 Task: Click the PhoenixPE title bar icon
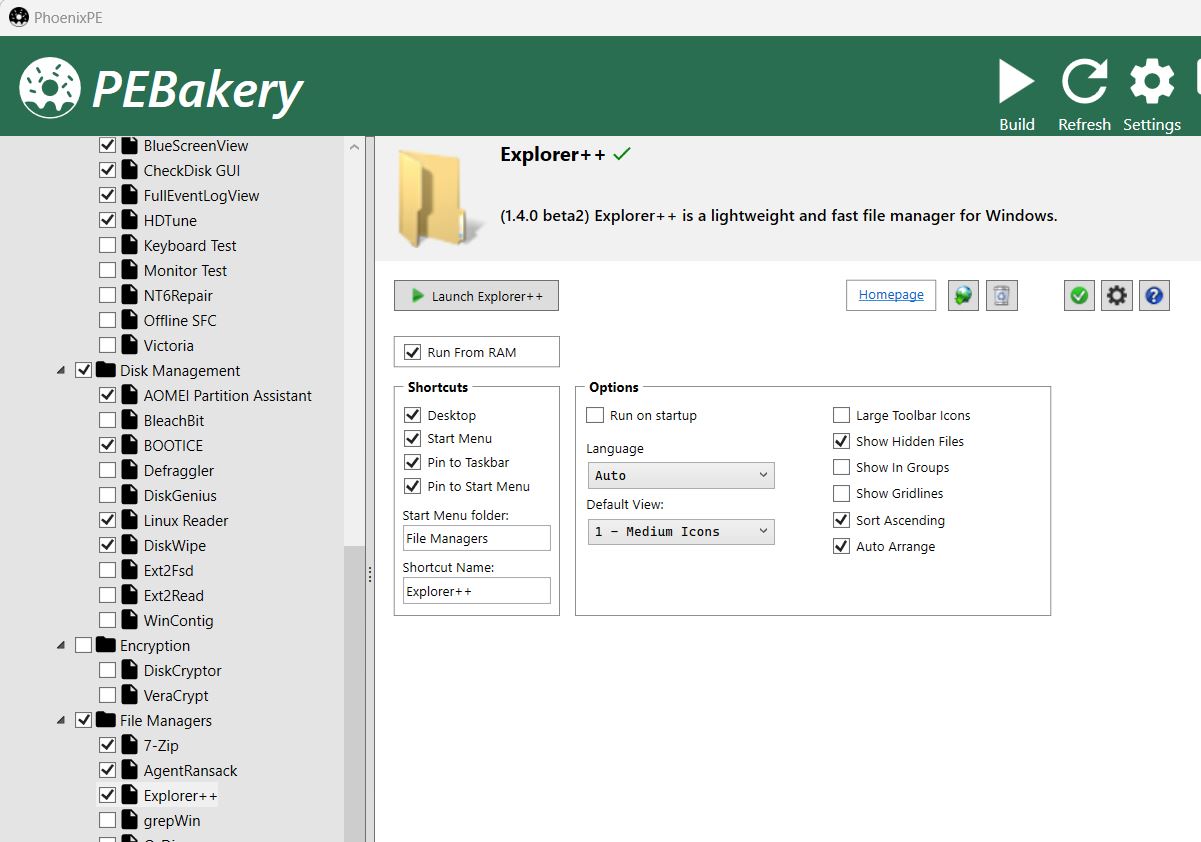[x=18, y=17]
